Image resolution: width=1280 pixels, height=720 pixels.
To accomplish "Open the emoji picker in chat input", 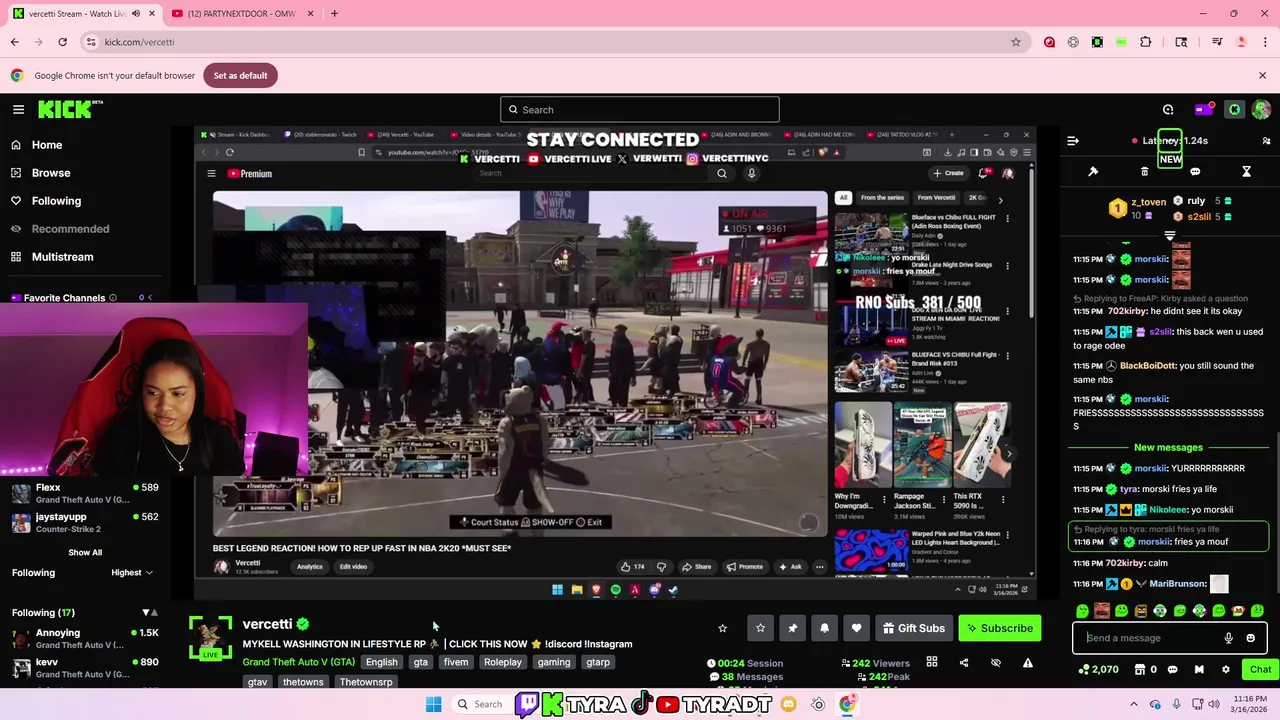I will coord(1250,638).
